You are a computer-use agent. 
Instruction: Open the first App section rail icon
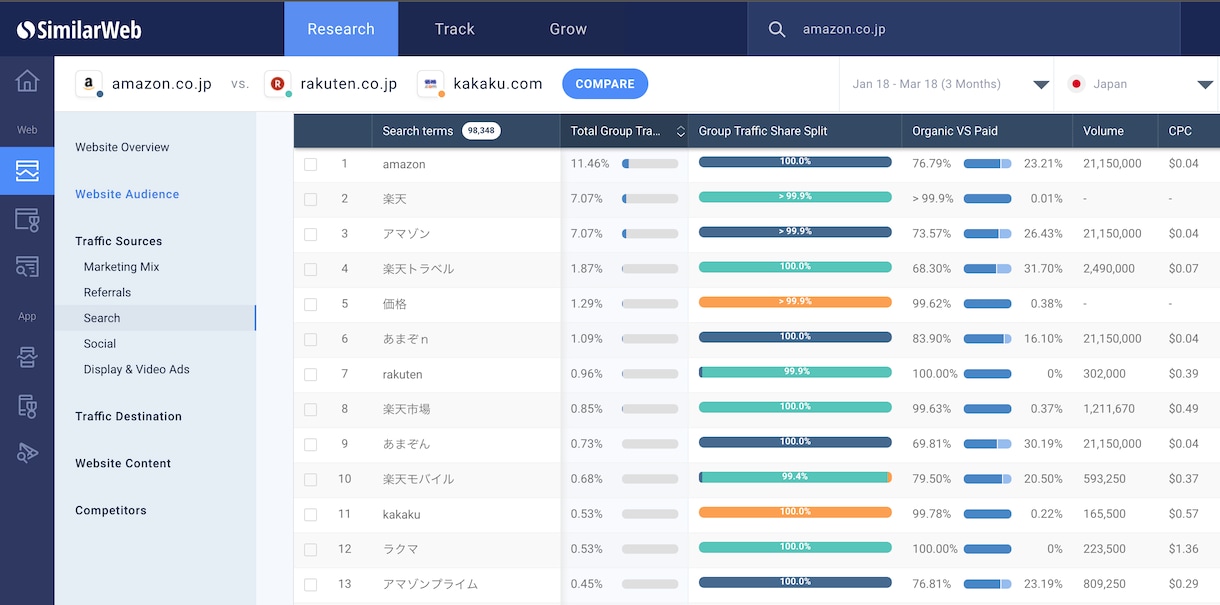click(27, 358)
